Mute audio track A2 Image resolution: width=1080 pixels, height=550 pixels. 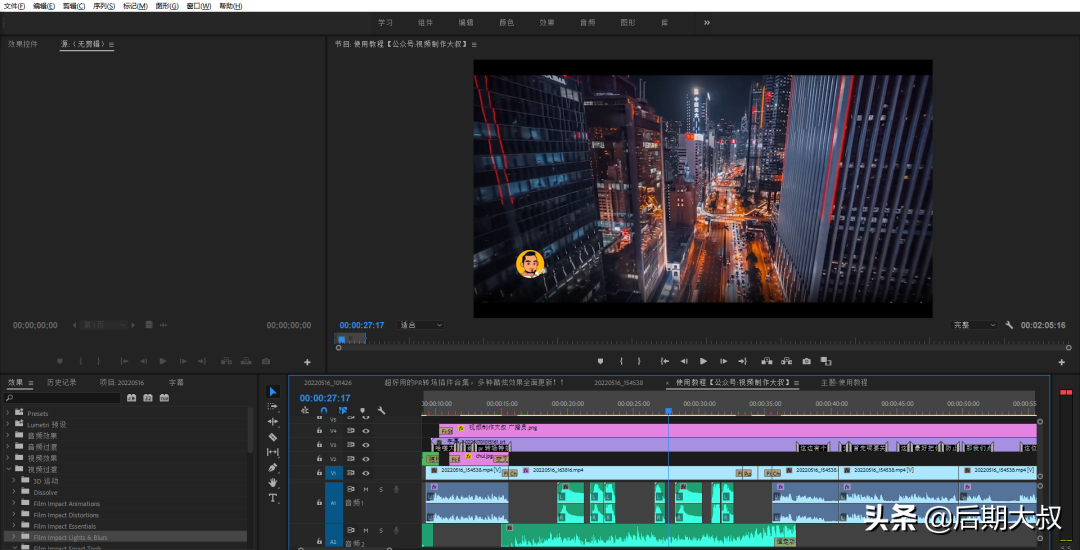tap(366, 531)
